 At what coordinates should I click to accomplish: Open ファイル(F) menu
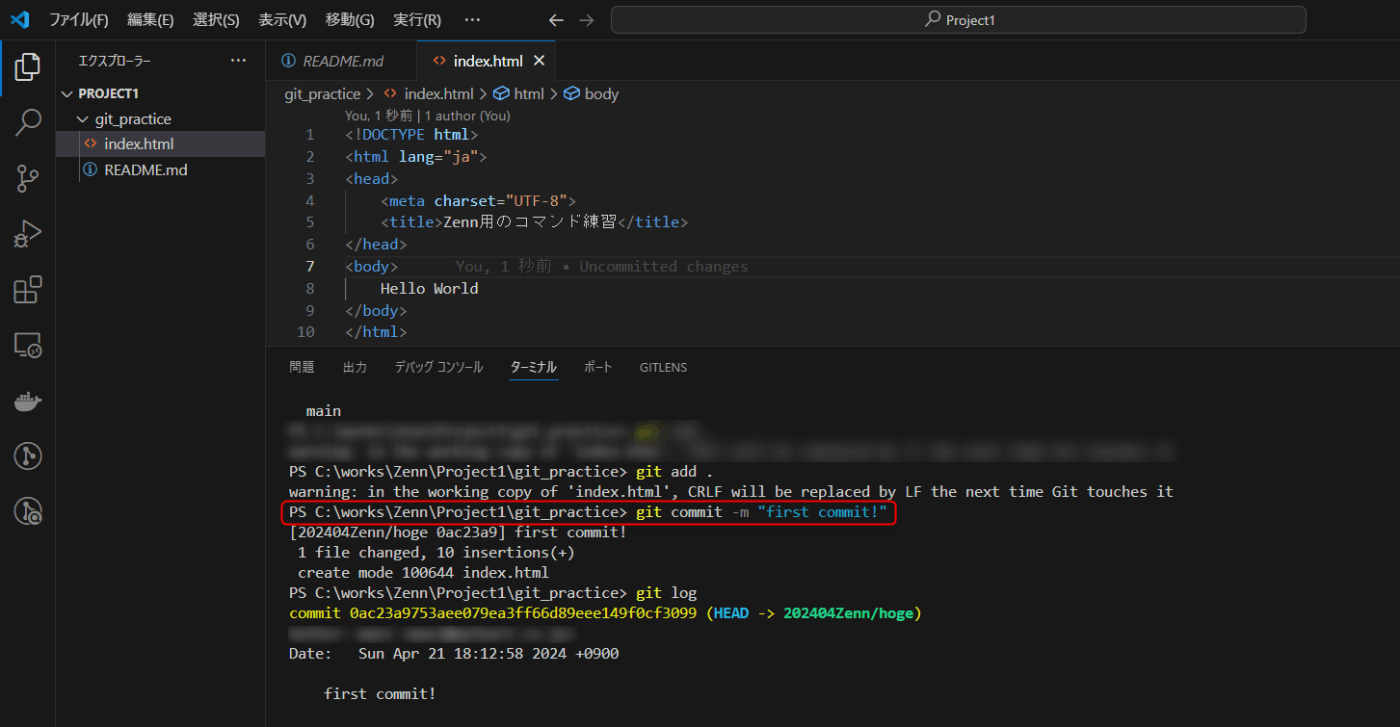tap(79, 20)
